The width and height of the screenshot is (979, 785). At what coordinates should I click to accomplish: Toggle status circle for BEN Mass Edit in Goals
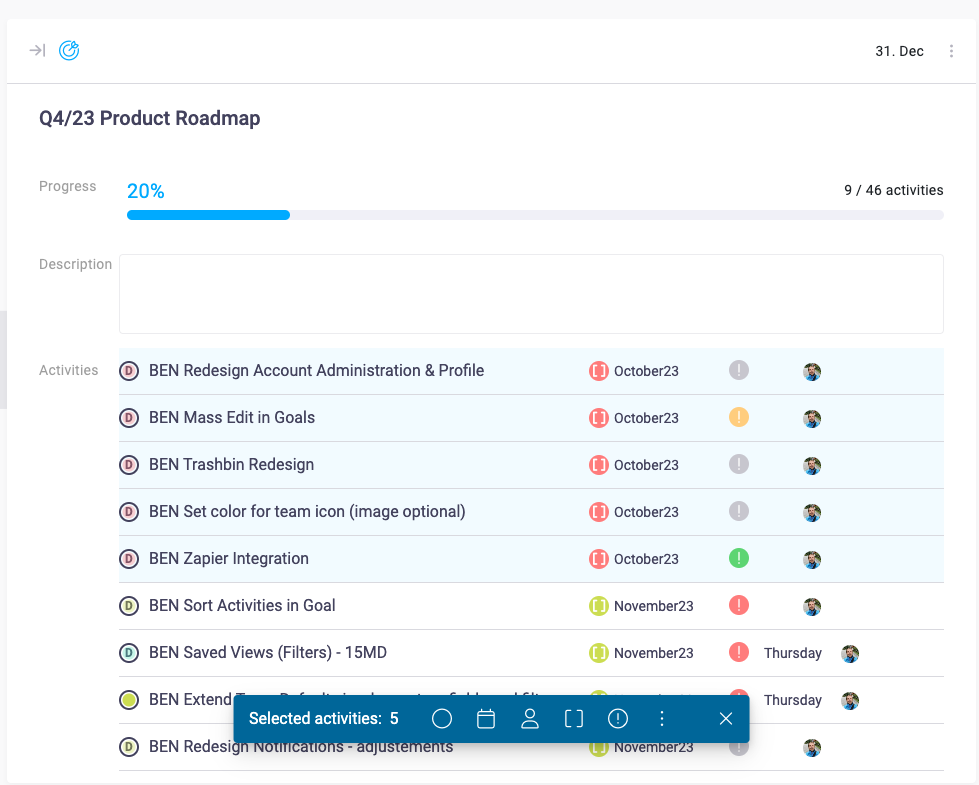(x=129, y=418)
